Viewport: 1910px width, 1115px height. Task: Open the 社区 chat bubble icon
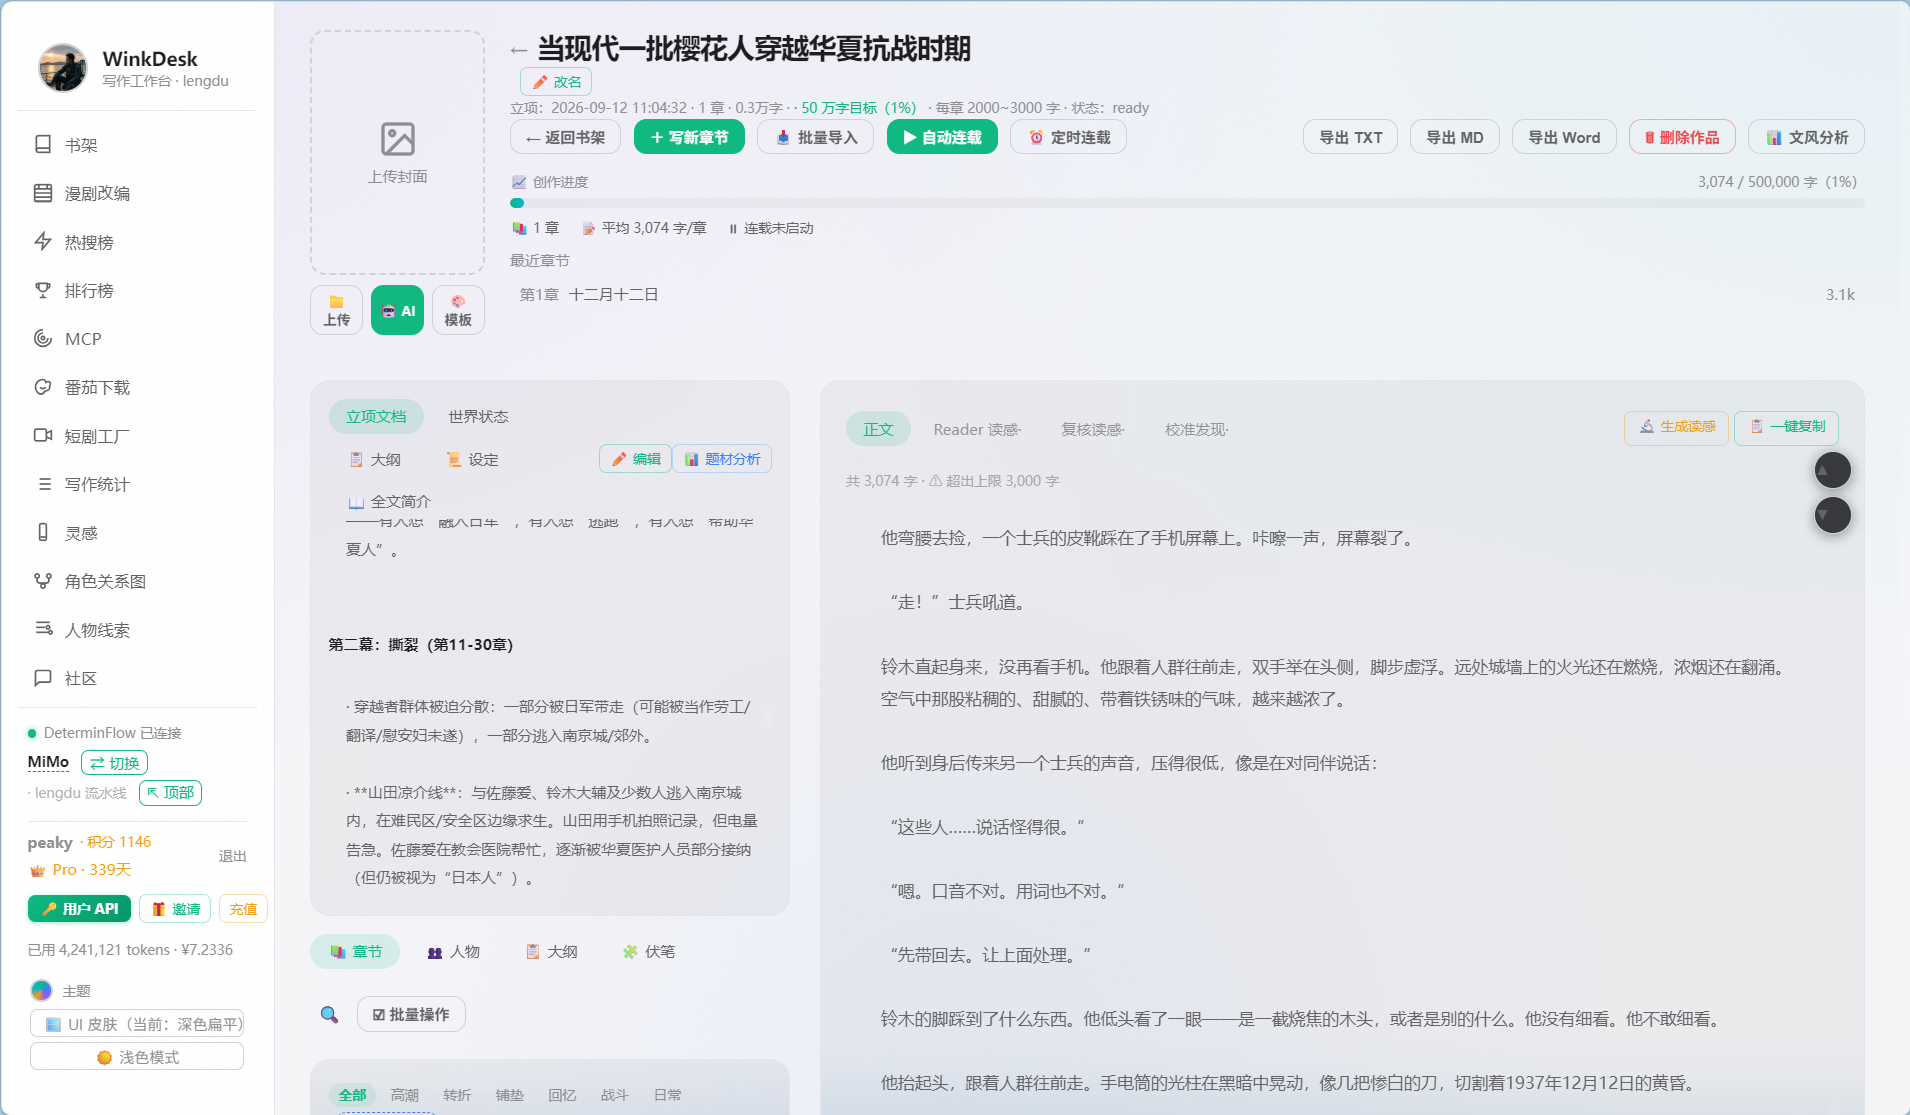[x=43, y=678]
